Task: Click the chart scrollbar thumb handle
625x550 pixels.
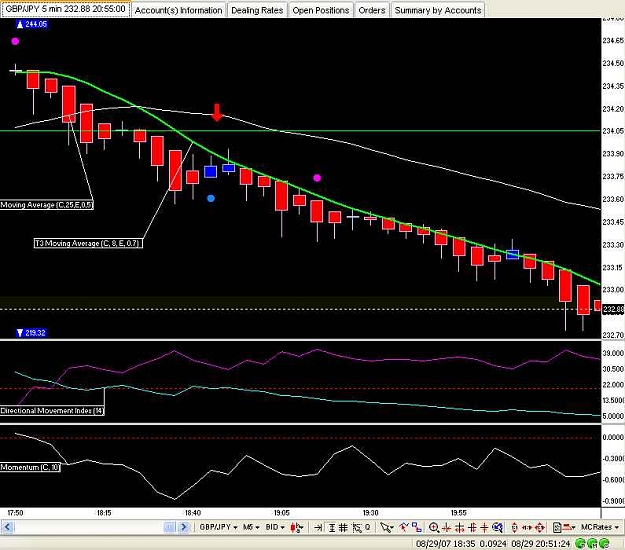Action: coord(169,527)
